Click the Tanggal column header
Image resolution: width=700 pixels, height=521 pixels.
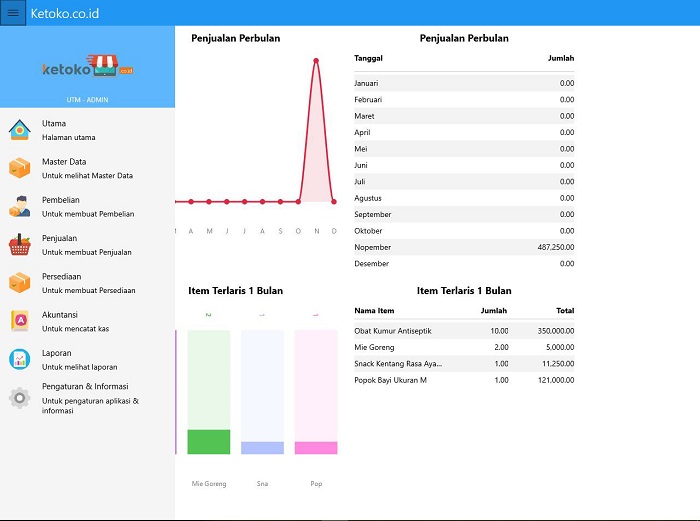369,58
